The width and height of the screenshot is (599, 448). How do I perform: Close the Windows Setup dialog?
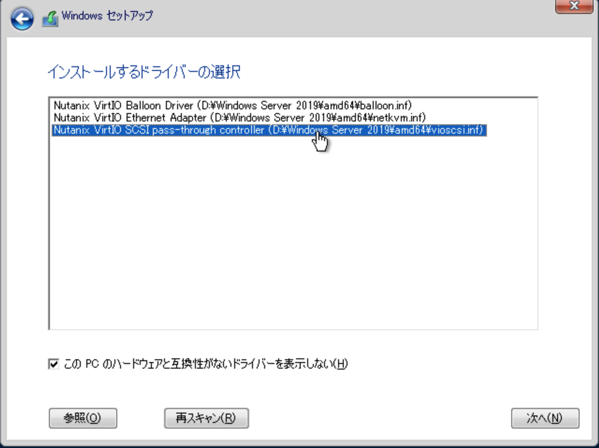(x=574, y=6)
